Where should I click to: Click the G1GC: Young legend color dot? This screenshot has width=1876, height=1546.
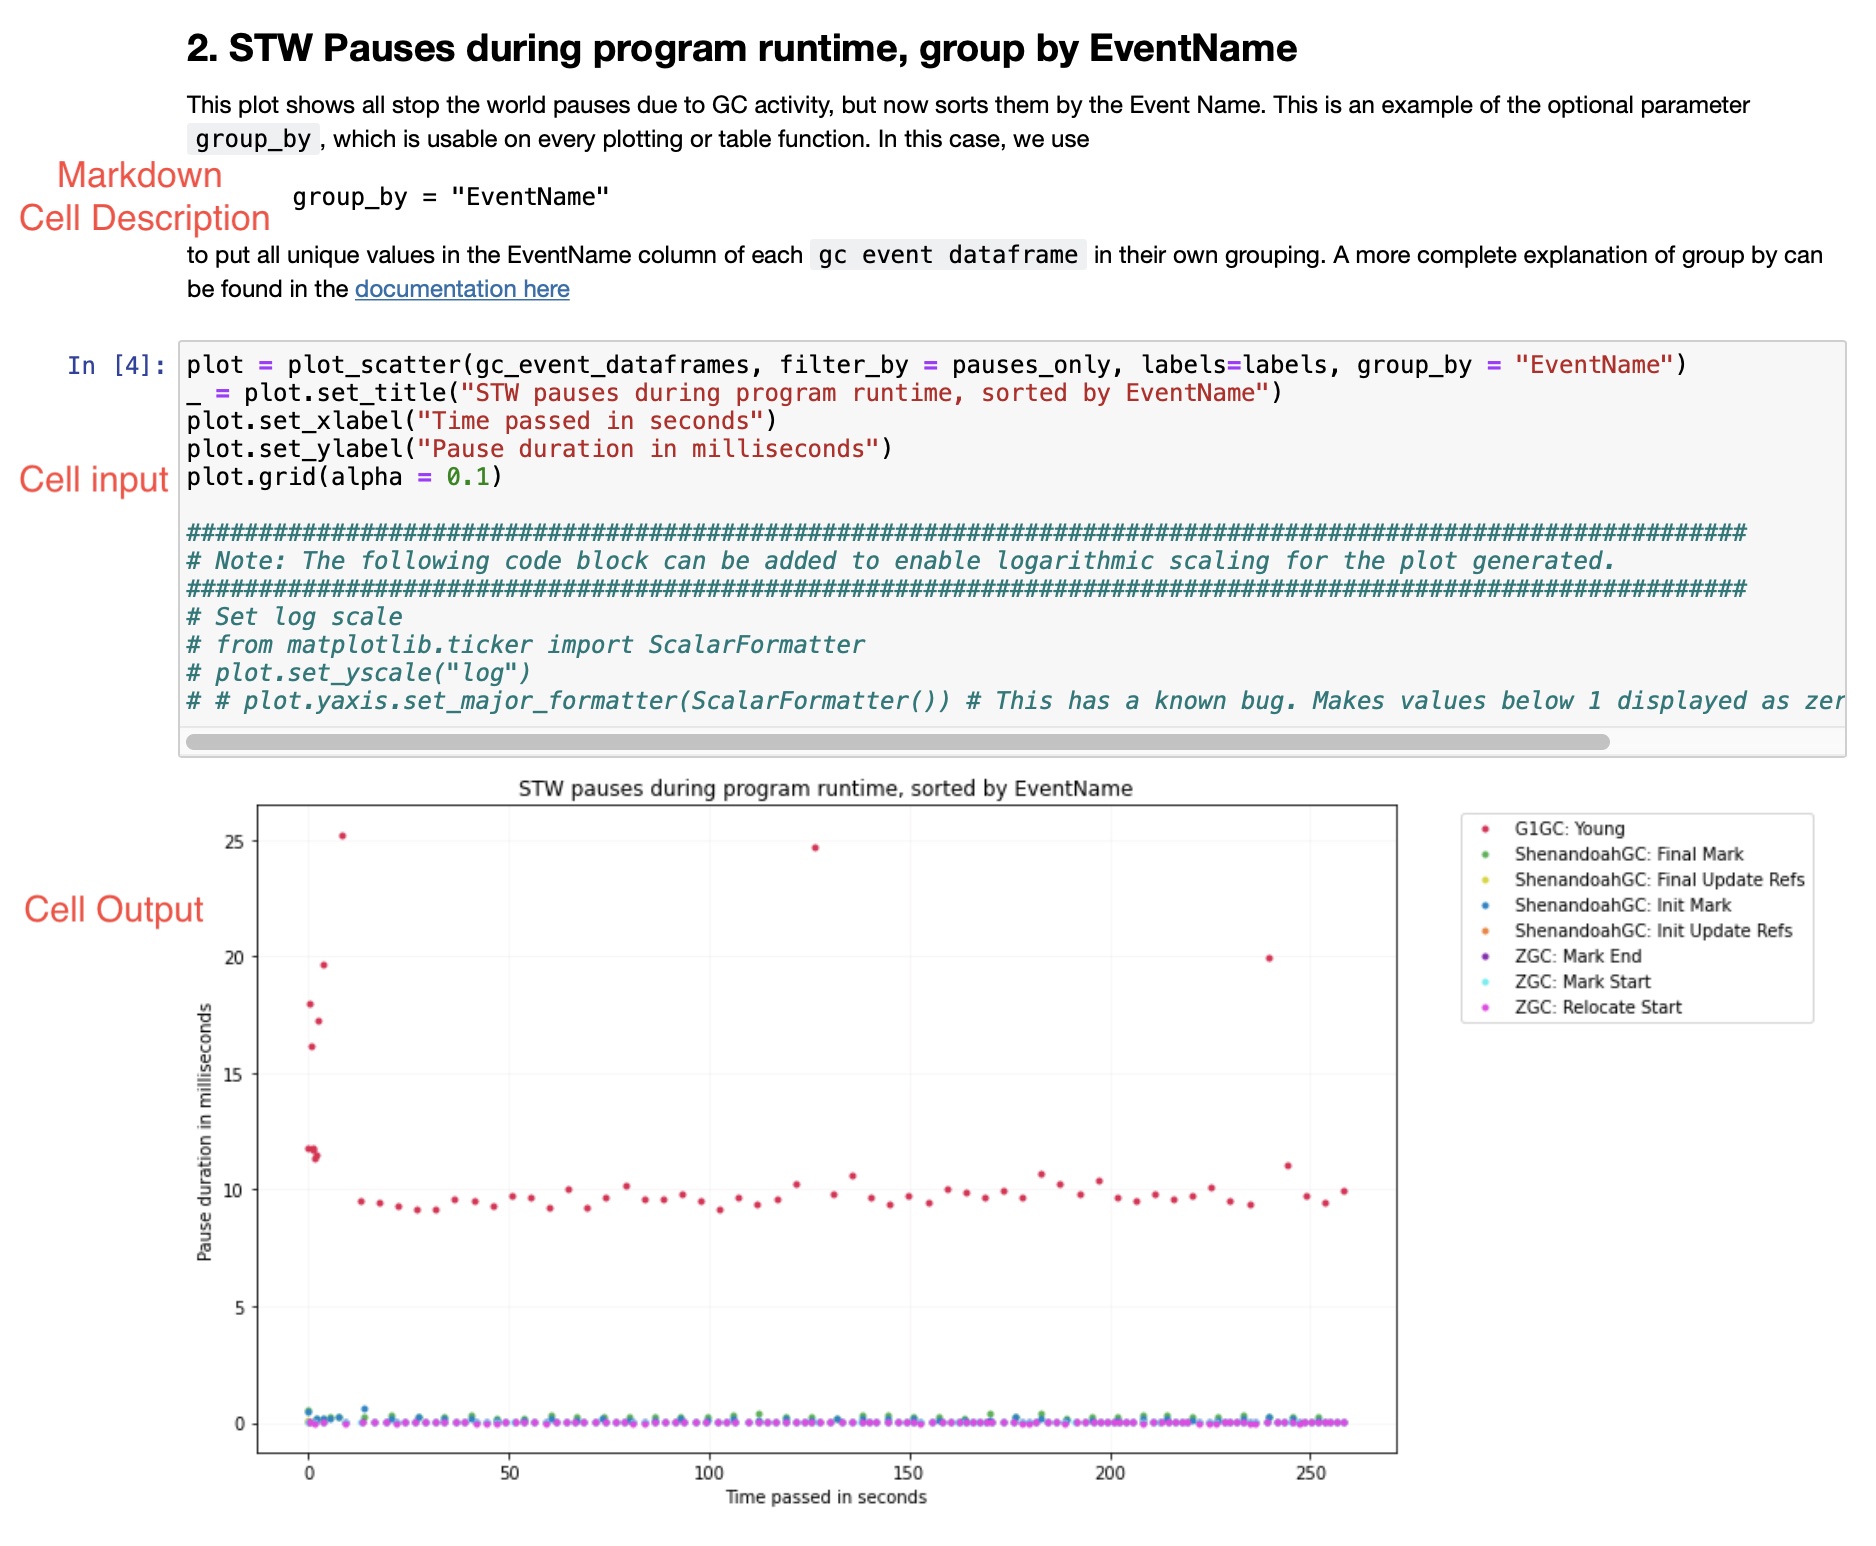(1485, 829)
